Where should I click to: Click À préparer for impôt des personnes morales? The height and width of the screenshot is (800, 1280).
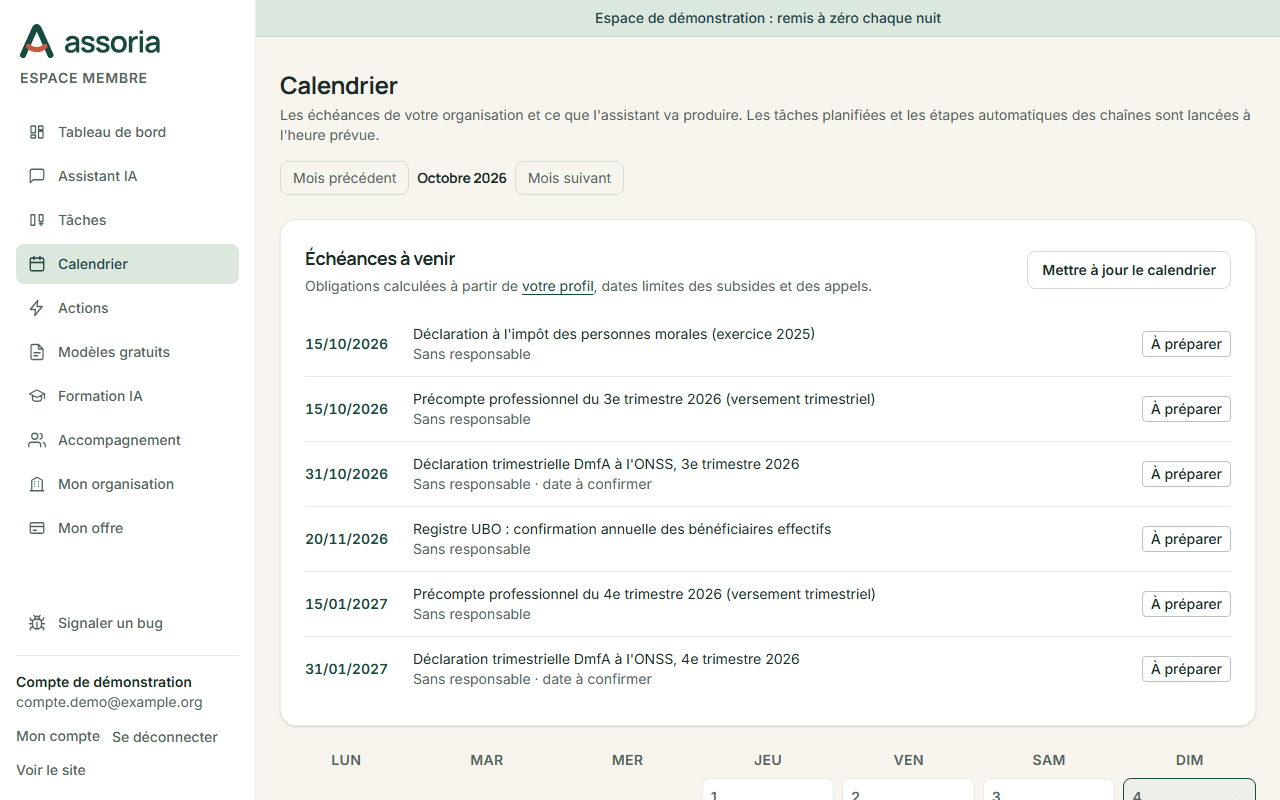(x=1186, y=344)
